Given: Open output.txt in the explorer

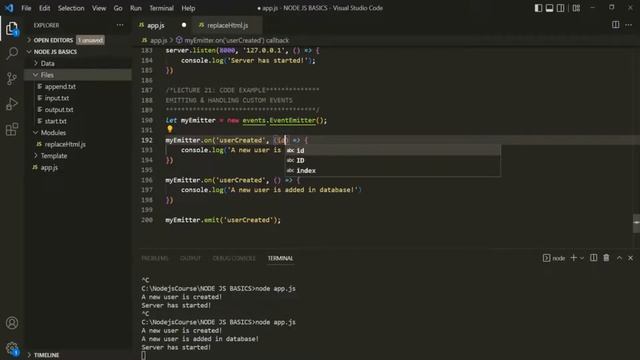Looking at the screenshot, I should tap(59, 109).
